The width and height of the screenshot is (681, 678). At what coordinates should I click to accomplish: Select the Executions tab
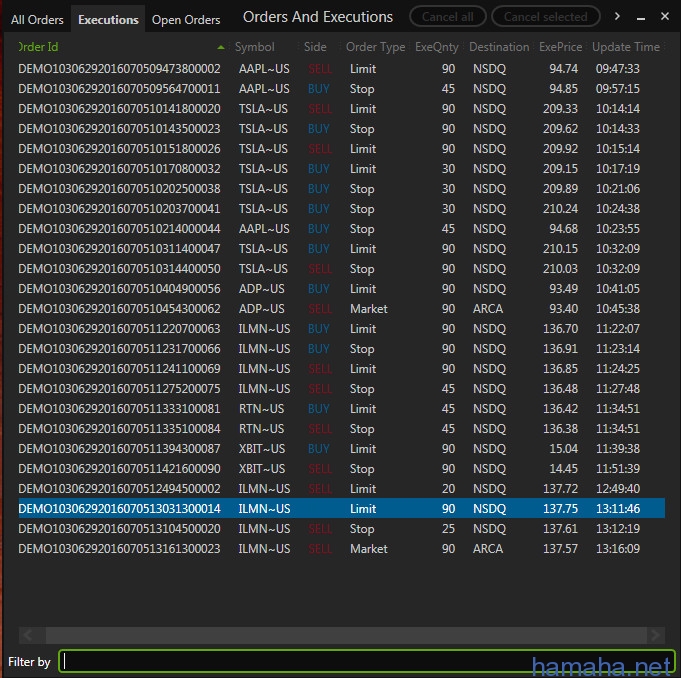click(x=108, y=20)
